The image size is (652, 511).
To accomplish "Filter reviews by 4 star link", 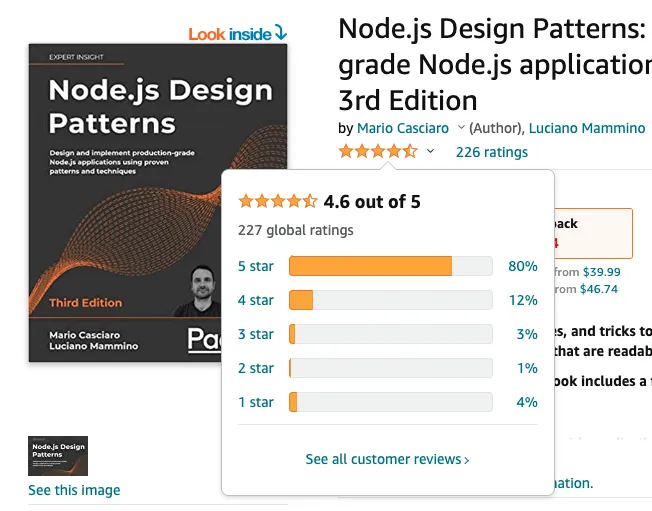I will [x=256, y=300].
